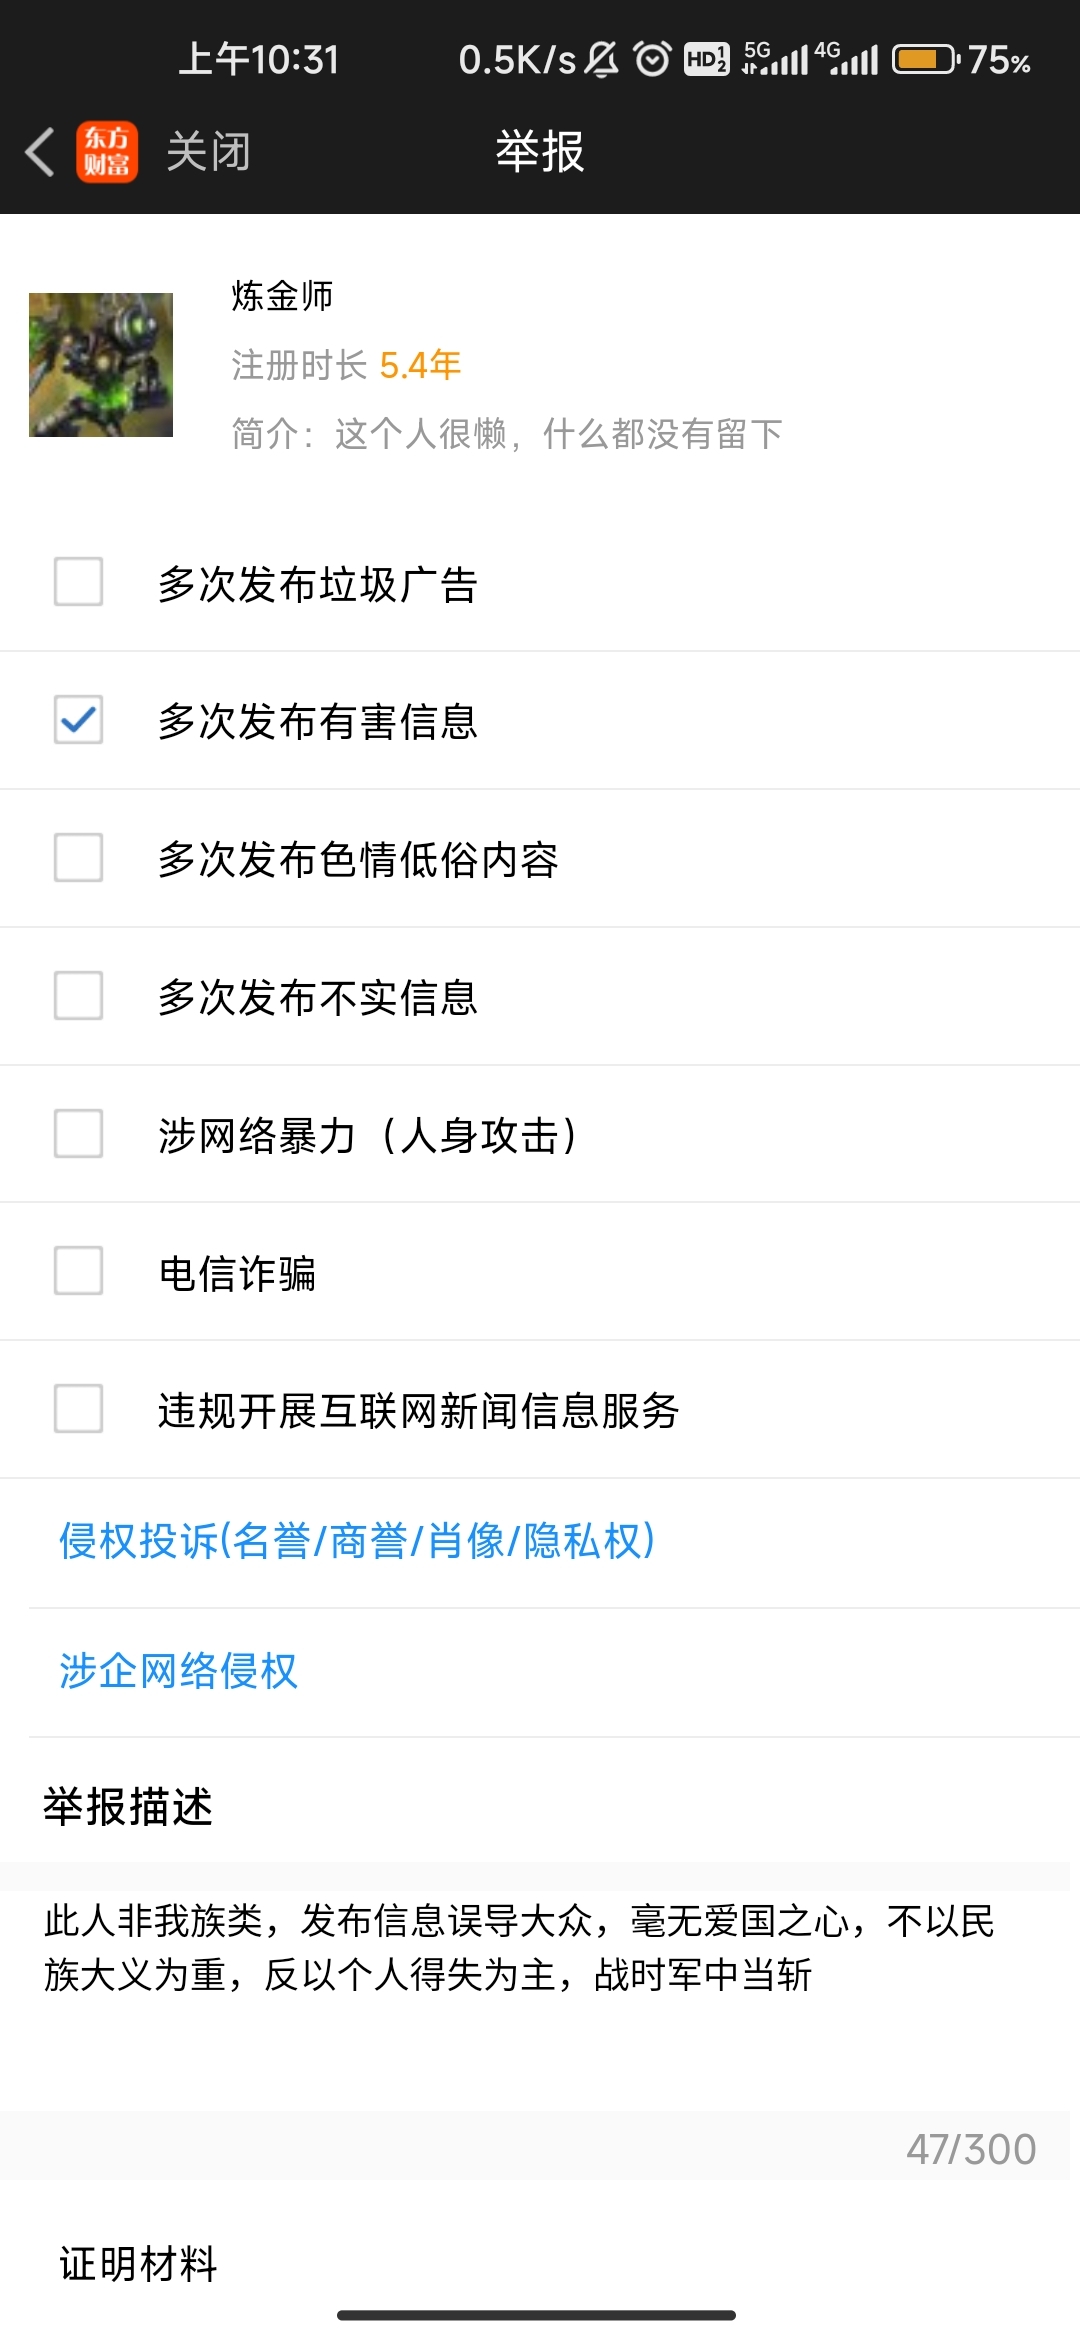Open 涉企网络侵权 link
Viewport: 1080px width, 2340px height.
[178, 1671]
